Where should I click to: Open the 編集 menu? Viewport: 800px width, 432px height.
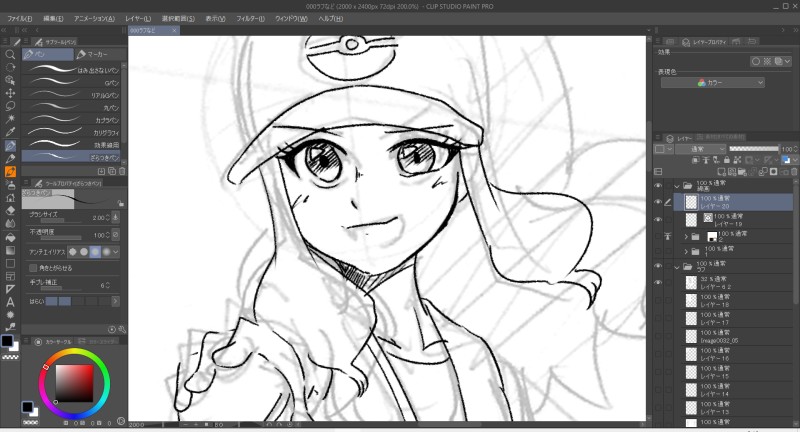(53, 18)
